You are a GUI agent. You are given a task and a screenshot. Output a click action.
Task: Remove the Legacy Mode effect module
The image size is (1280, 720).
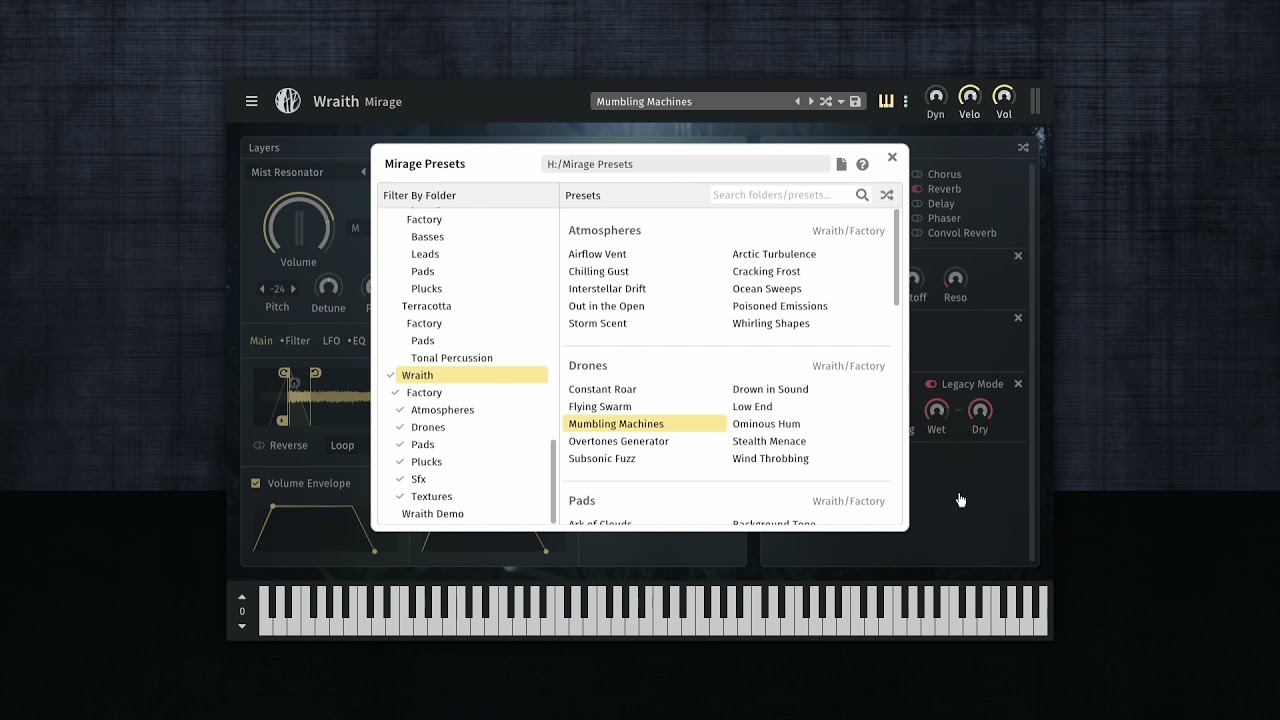click(1018, 384)
